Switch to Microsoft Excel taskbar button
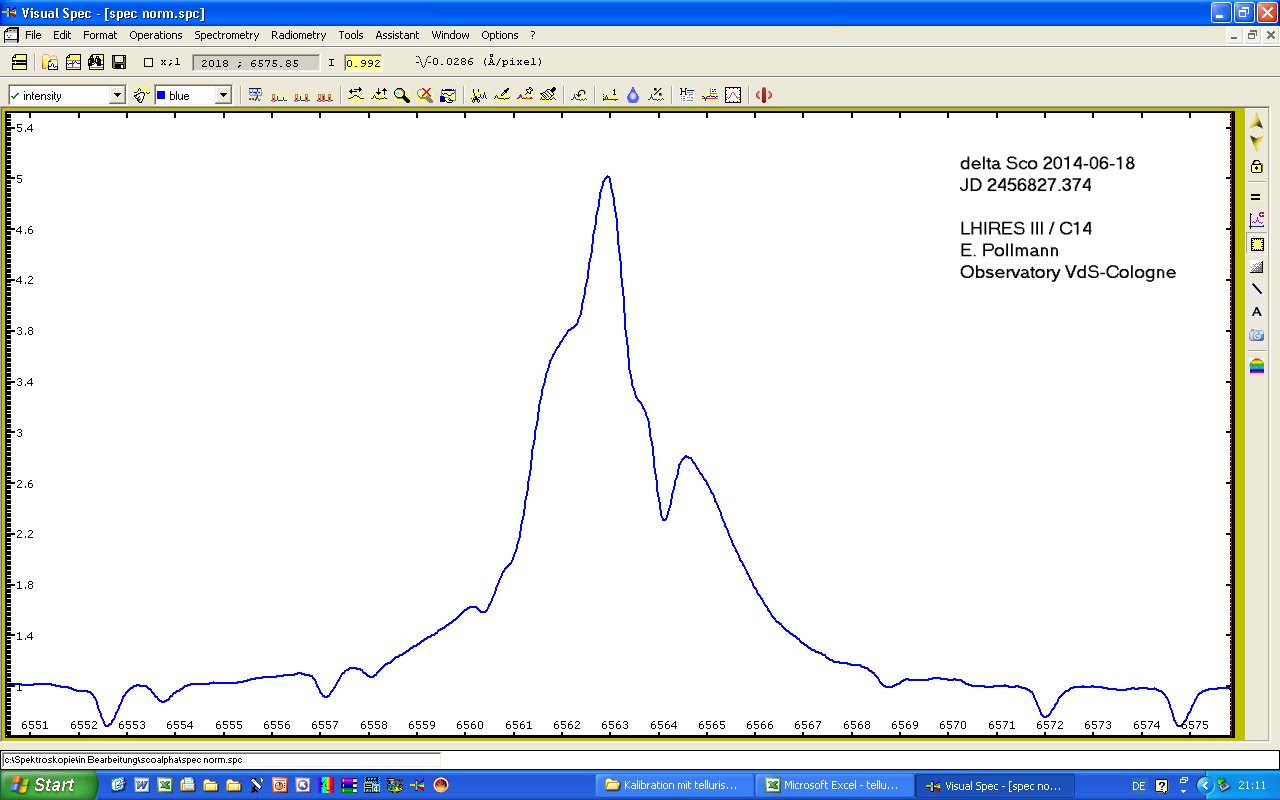1280x800 pixels. (x=833, y=785)
